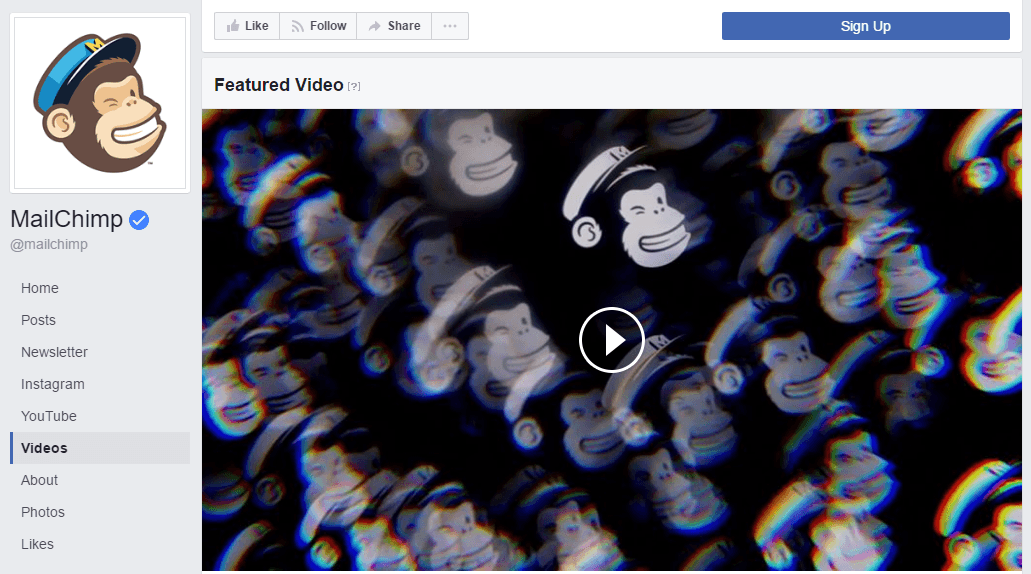
Task: Click the blue Sign Up button
Action: pyautogui.click(x=865, y=26)
